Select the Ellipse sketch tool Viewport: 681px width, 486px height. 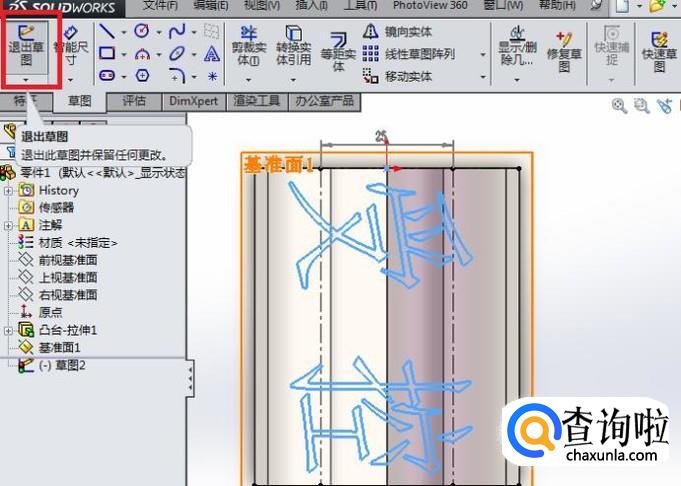(177, 54)
